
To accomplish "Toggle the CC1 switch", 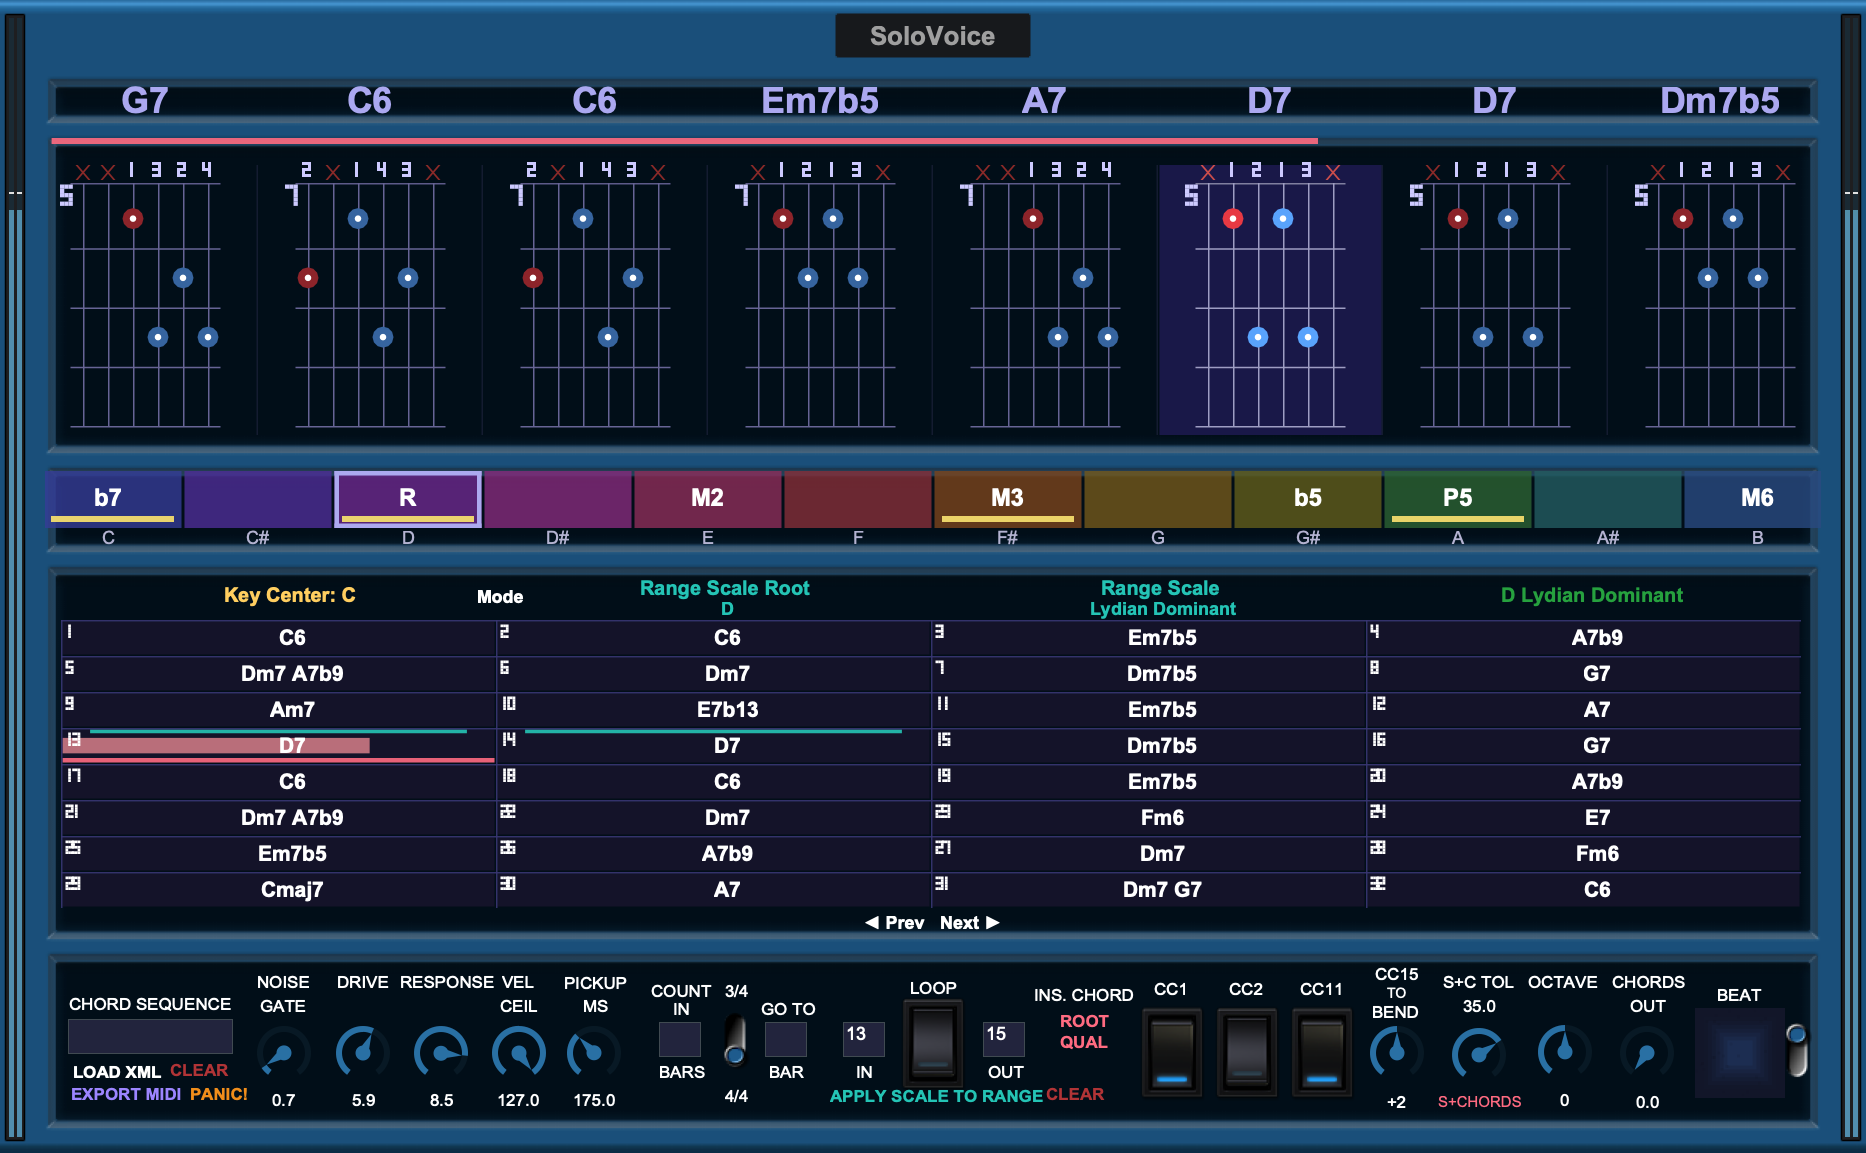I will click(1172, 1053).
